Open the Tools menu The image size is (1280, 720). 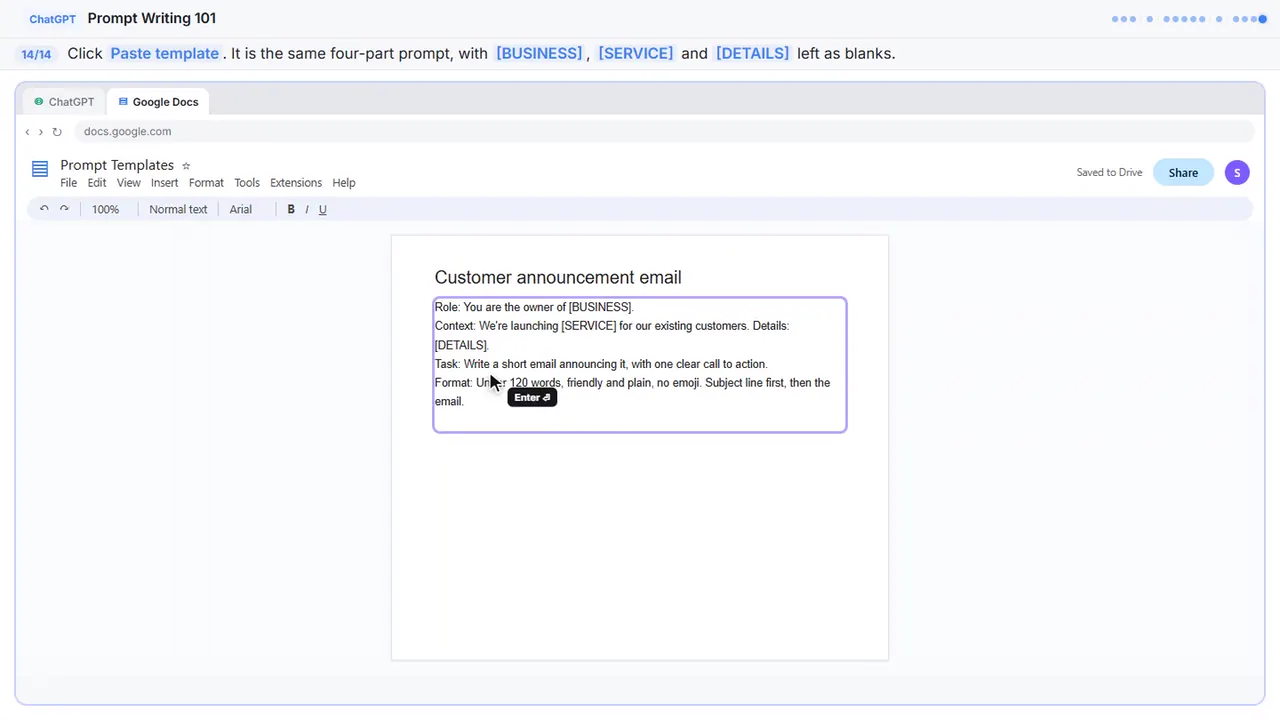click(x=247, y=183)
